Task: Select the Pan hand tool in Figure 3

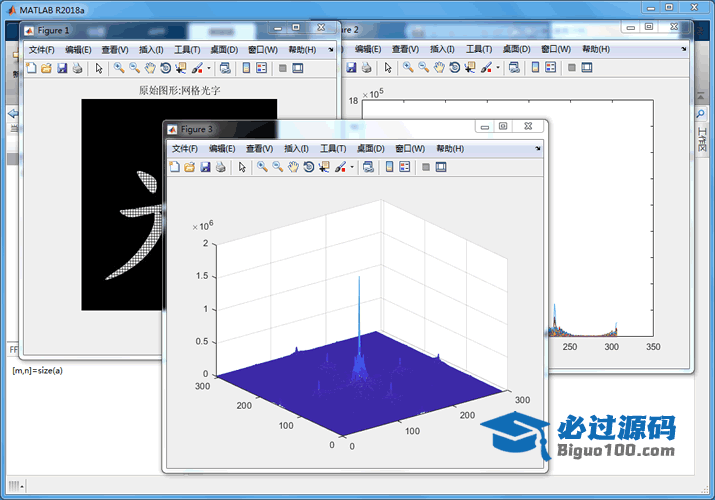Action: [293, 167]
